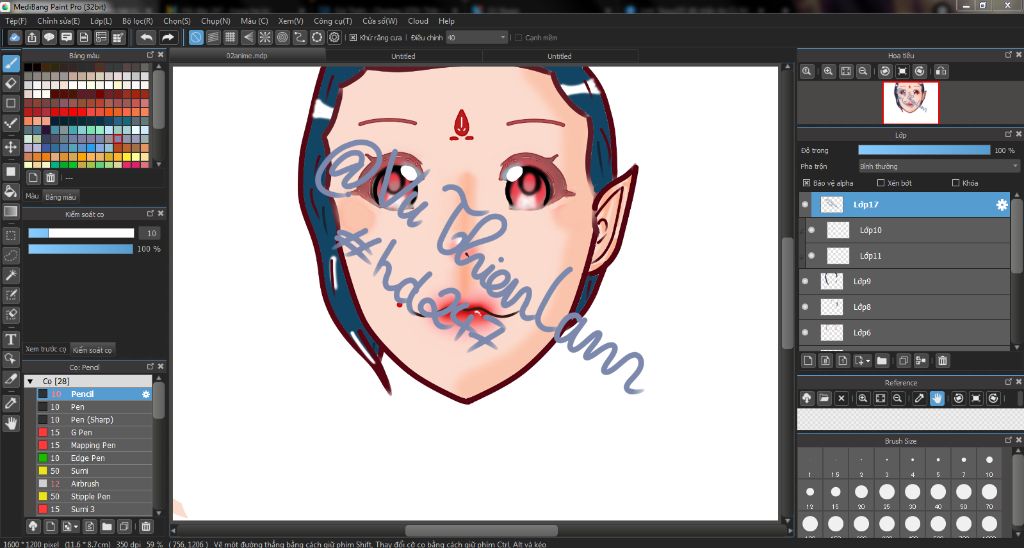Open settings gear for layer Lớp17
This screenshot has height=548, width=1024.
(x=1001, y=205)
